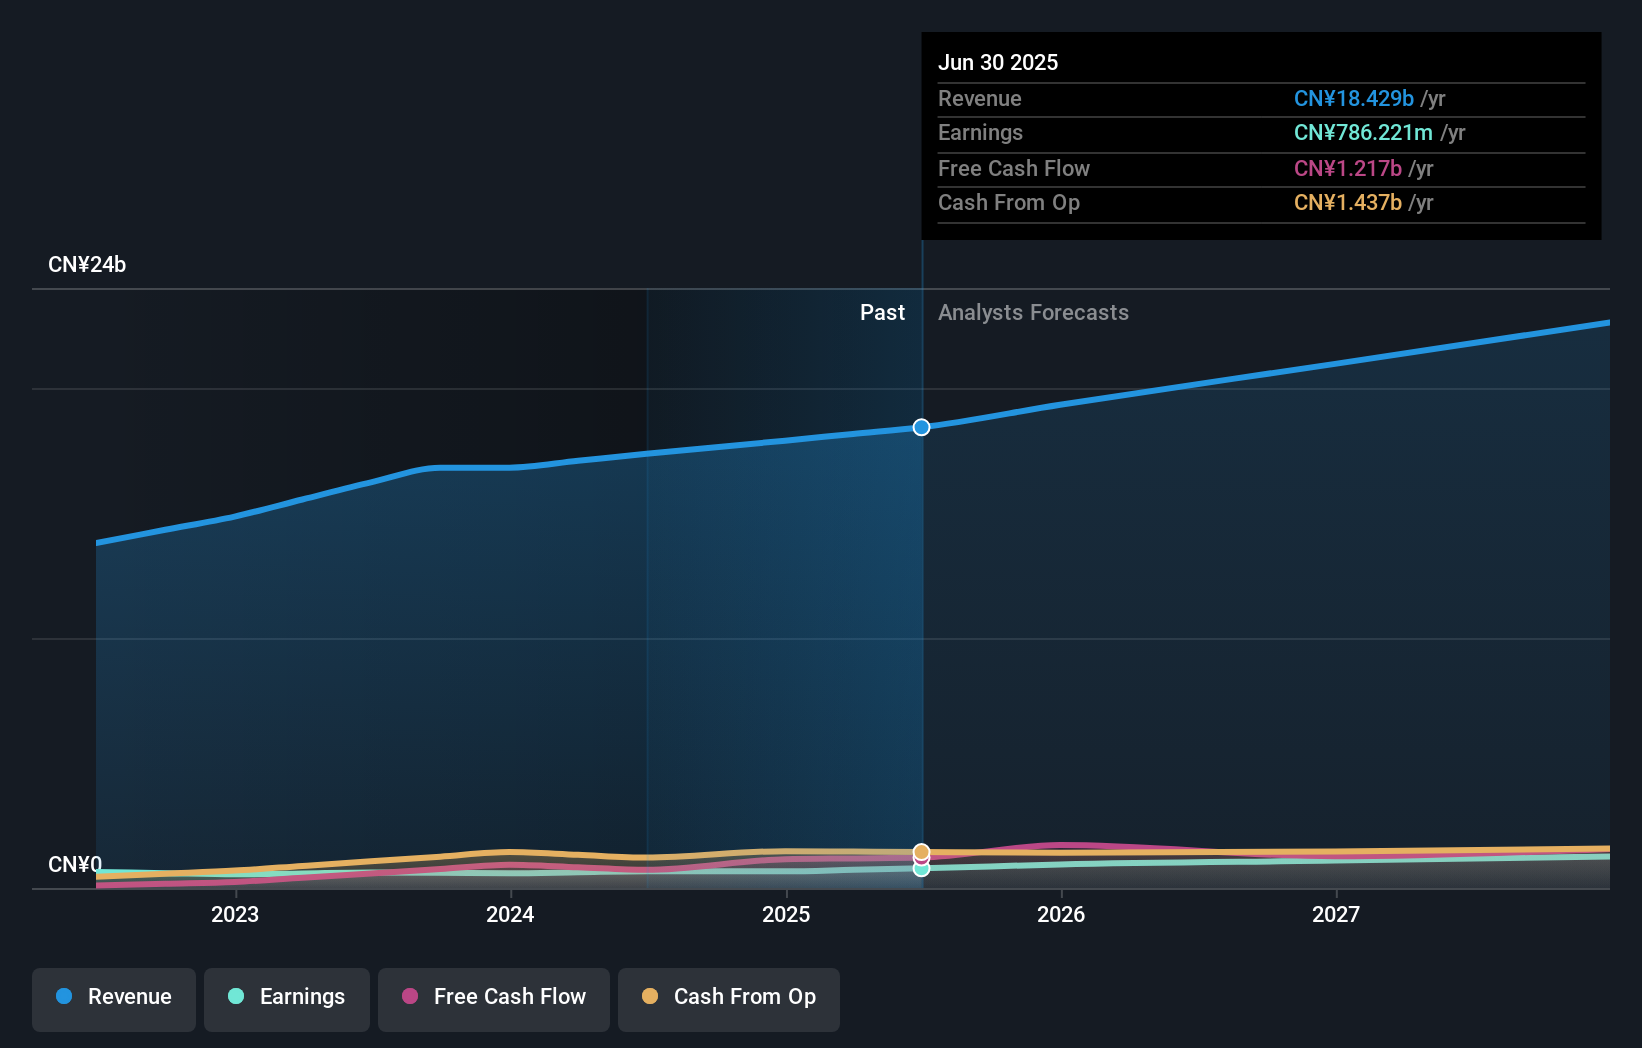Select the Analysts Forecasts section label
This screenshot has width=1642, height=1048.
[x=1033, y=312]
